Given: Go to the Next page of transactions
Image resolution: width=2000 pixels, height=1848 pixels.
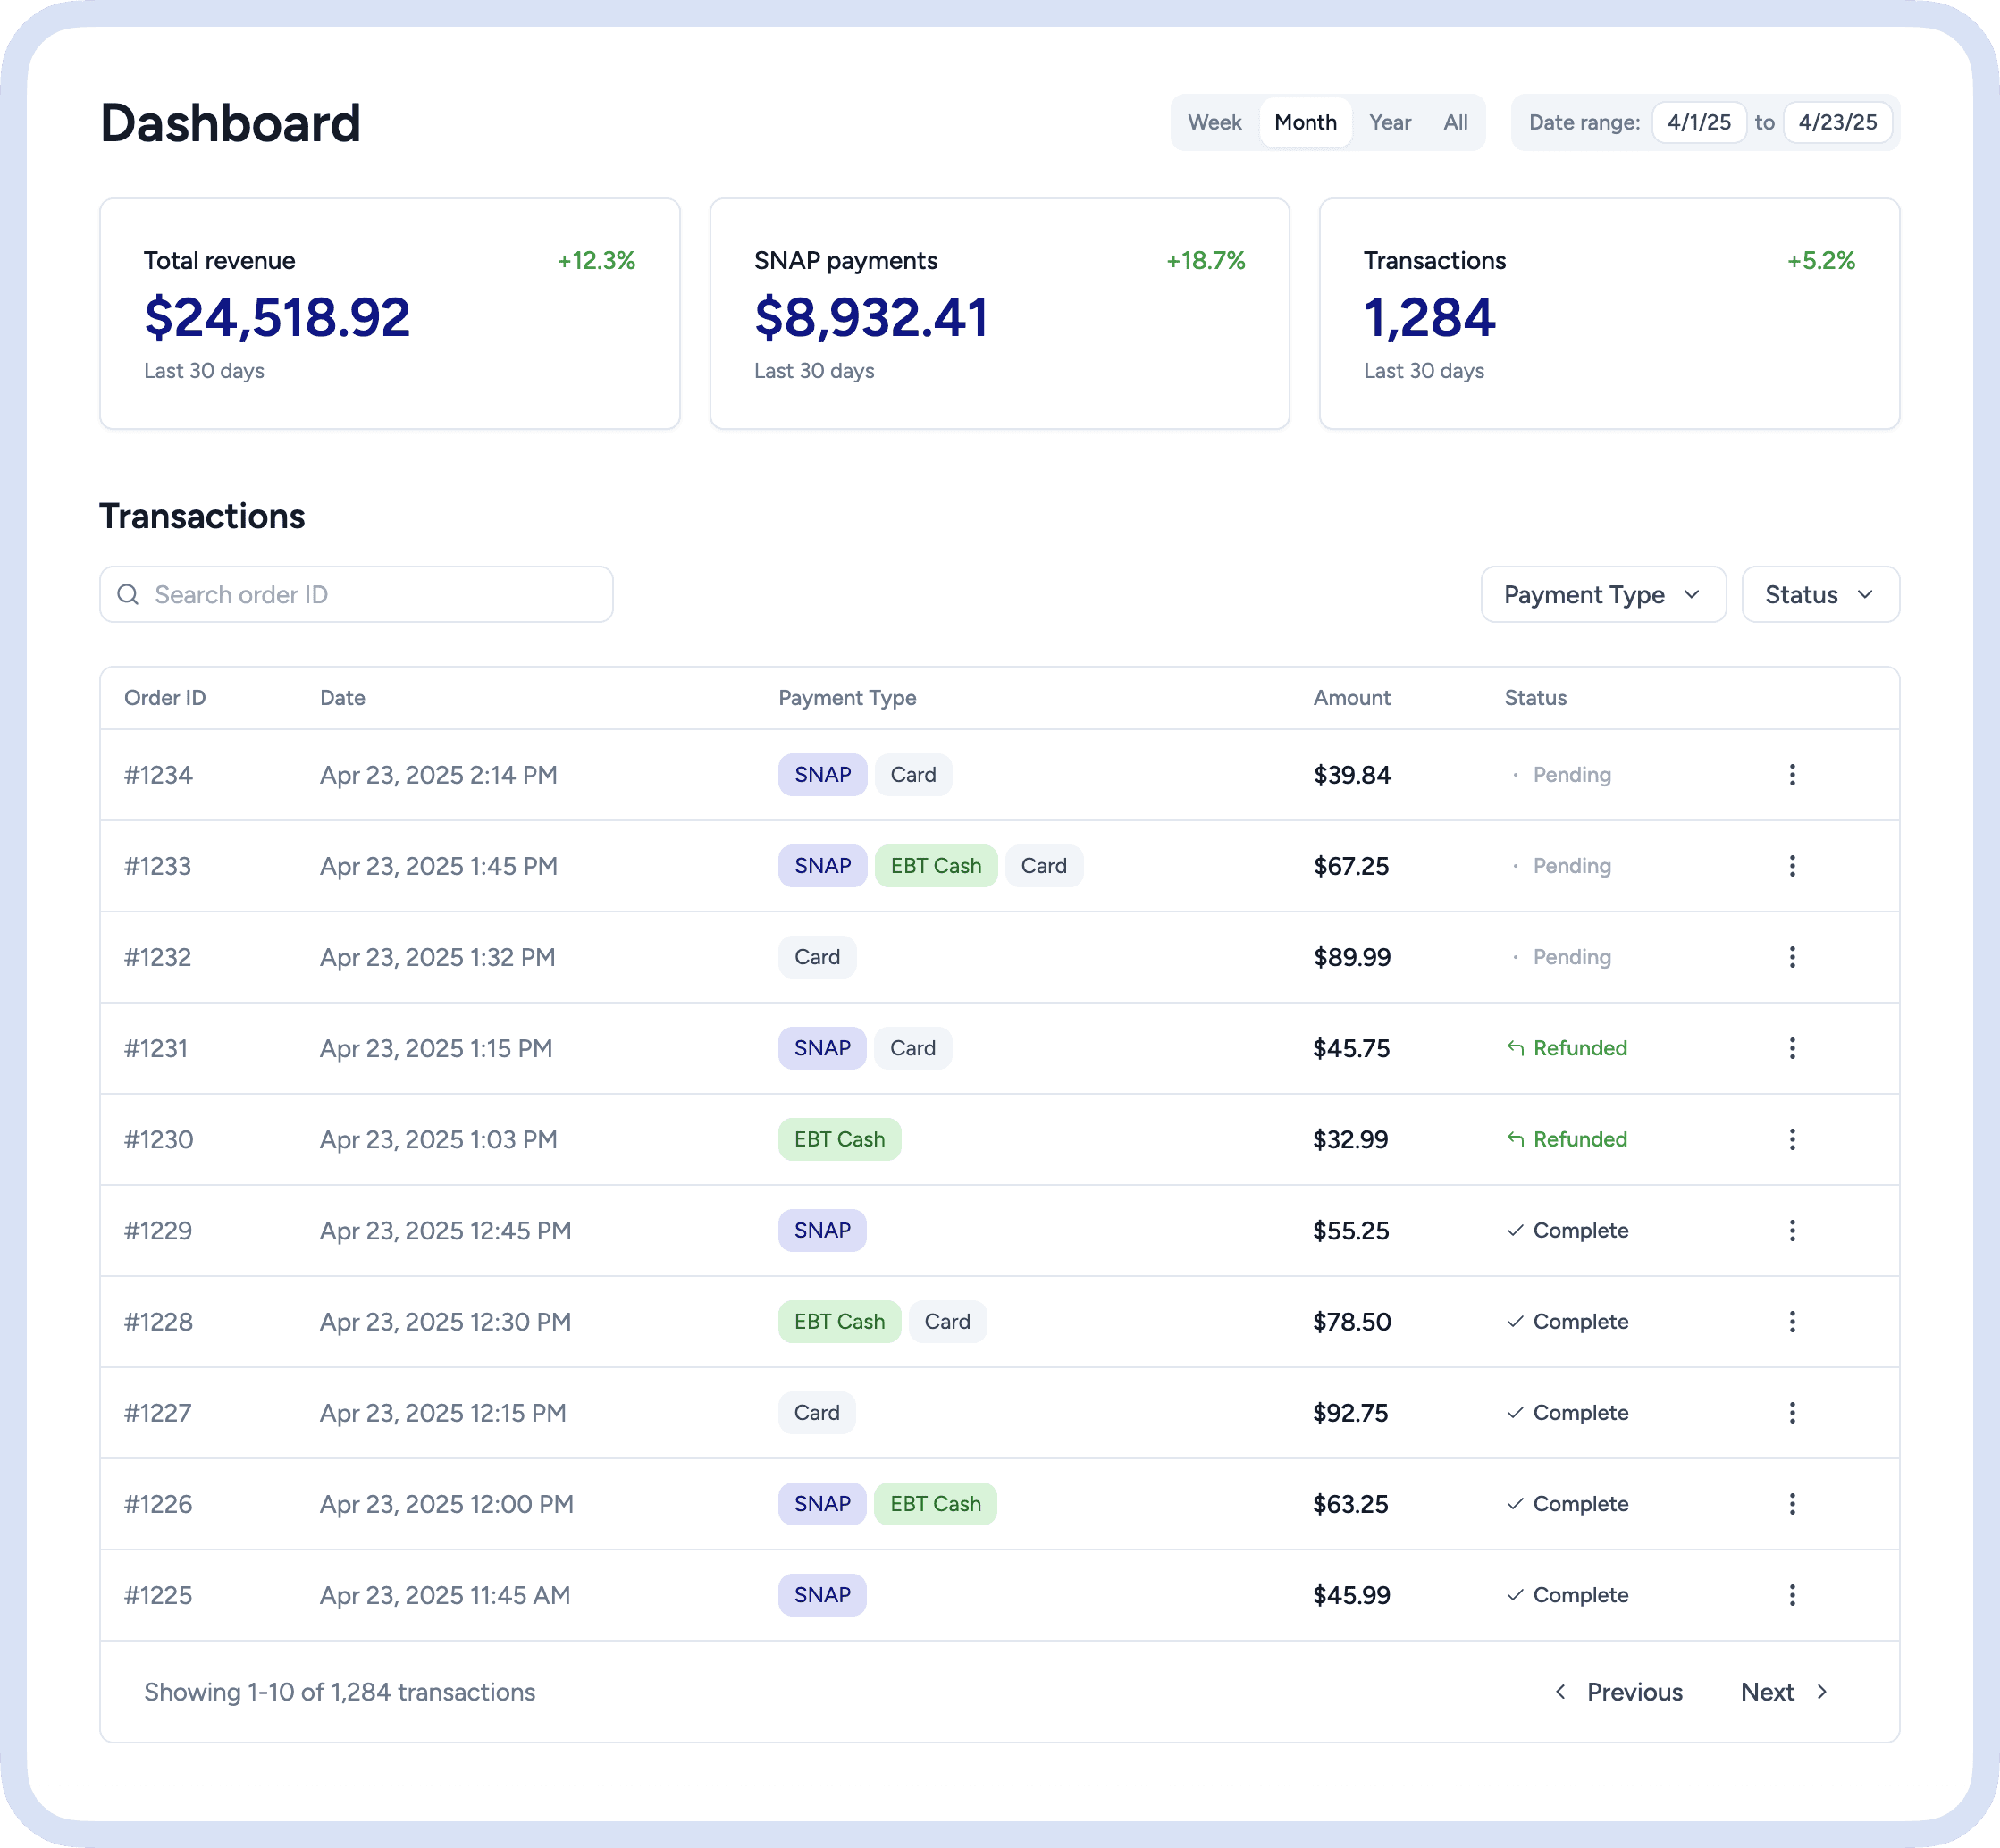Looking at the screenshot, I should pos(1785,1692).
